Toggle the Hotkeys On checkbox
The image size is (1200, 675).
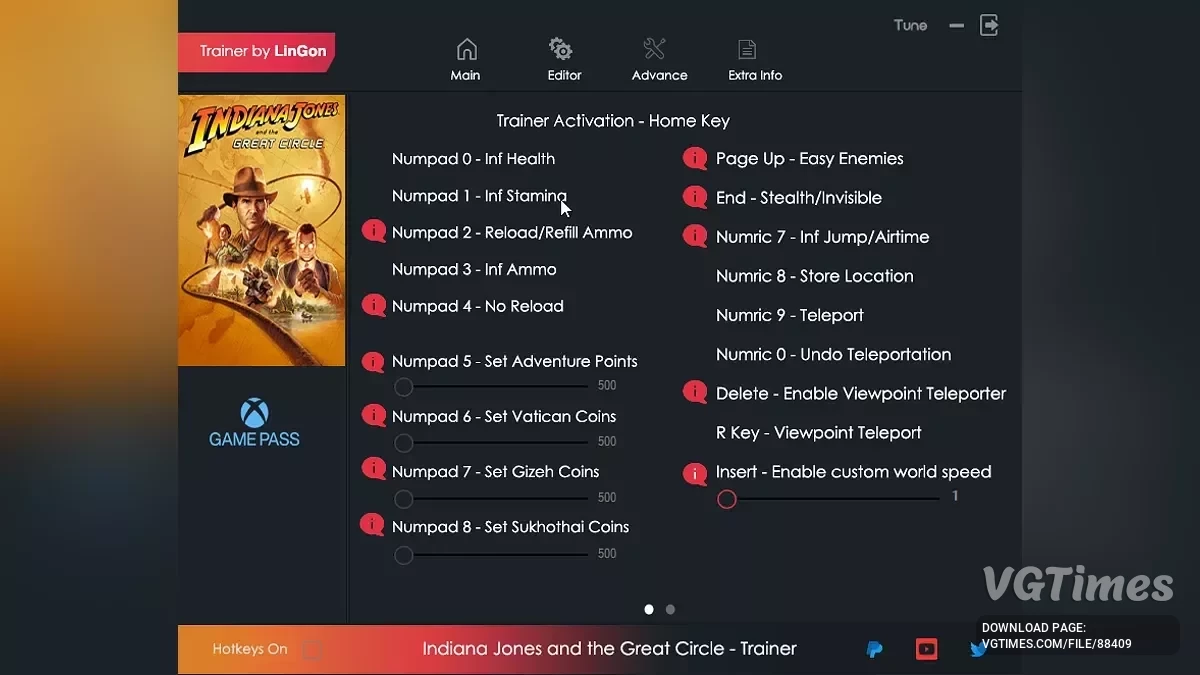coord(313,650)
